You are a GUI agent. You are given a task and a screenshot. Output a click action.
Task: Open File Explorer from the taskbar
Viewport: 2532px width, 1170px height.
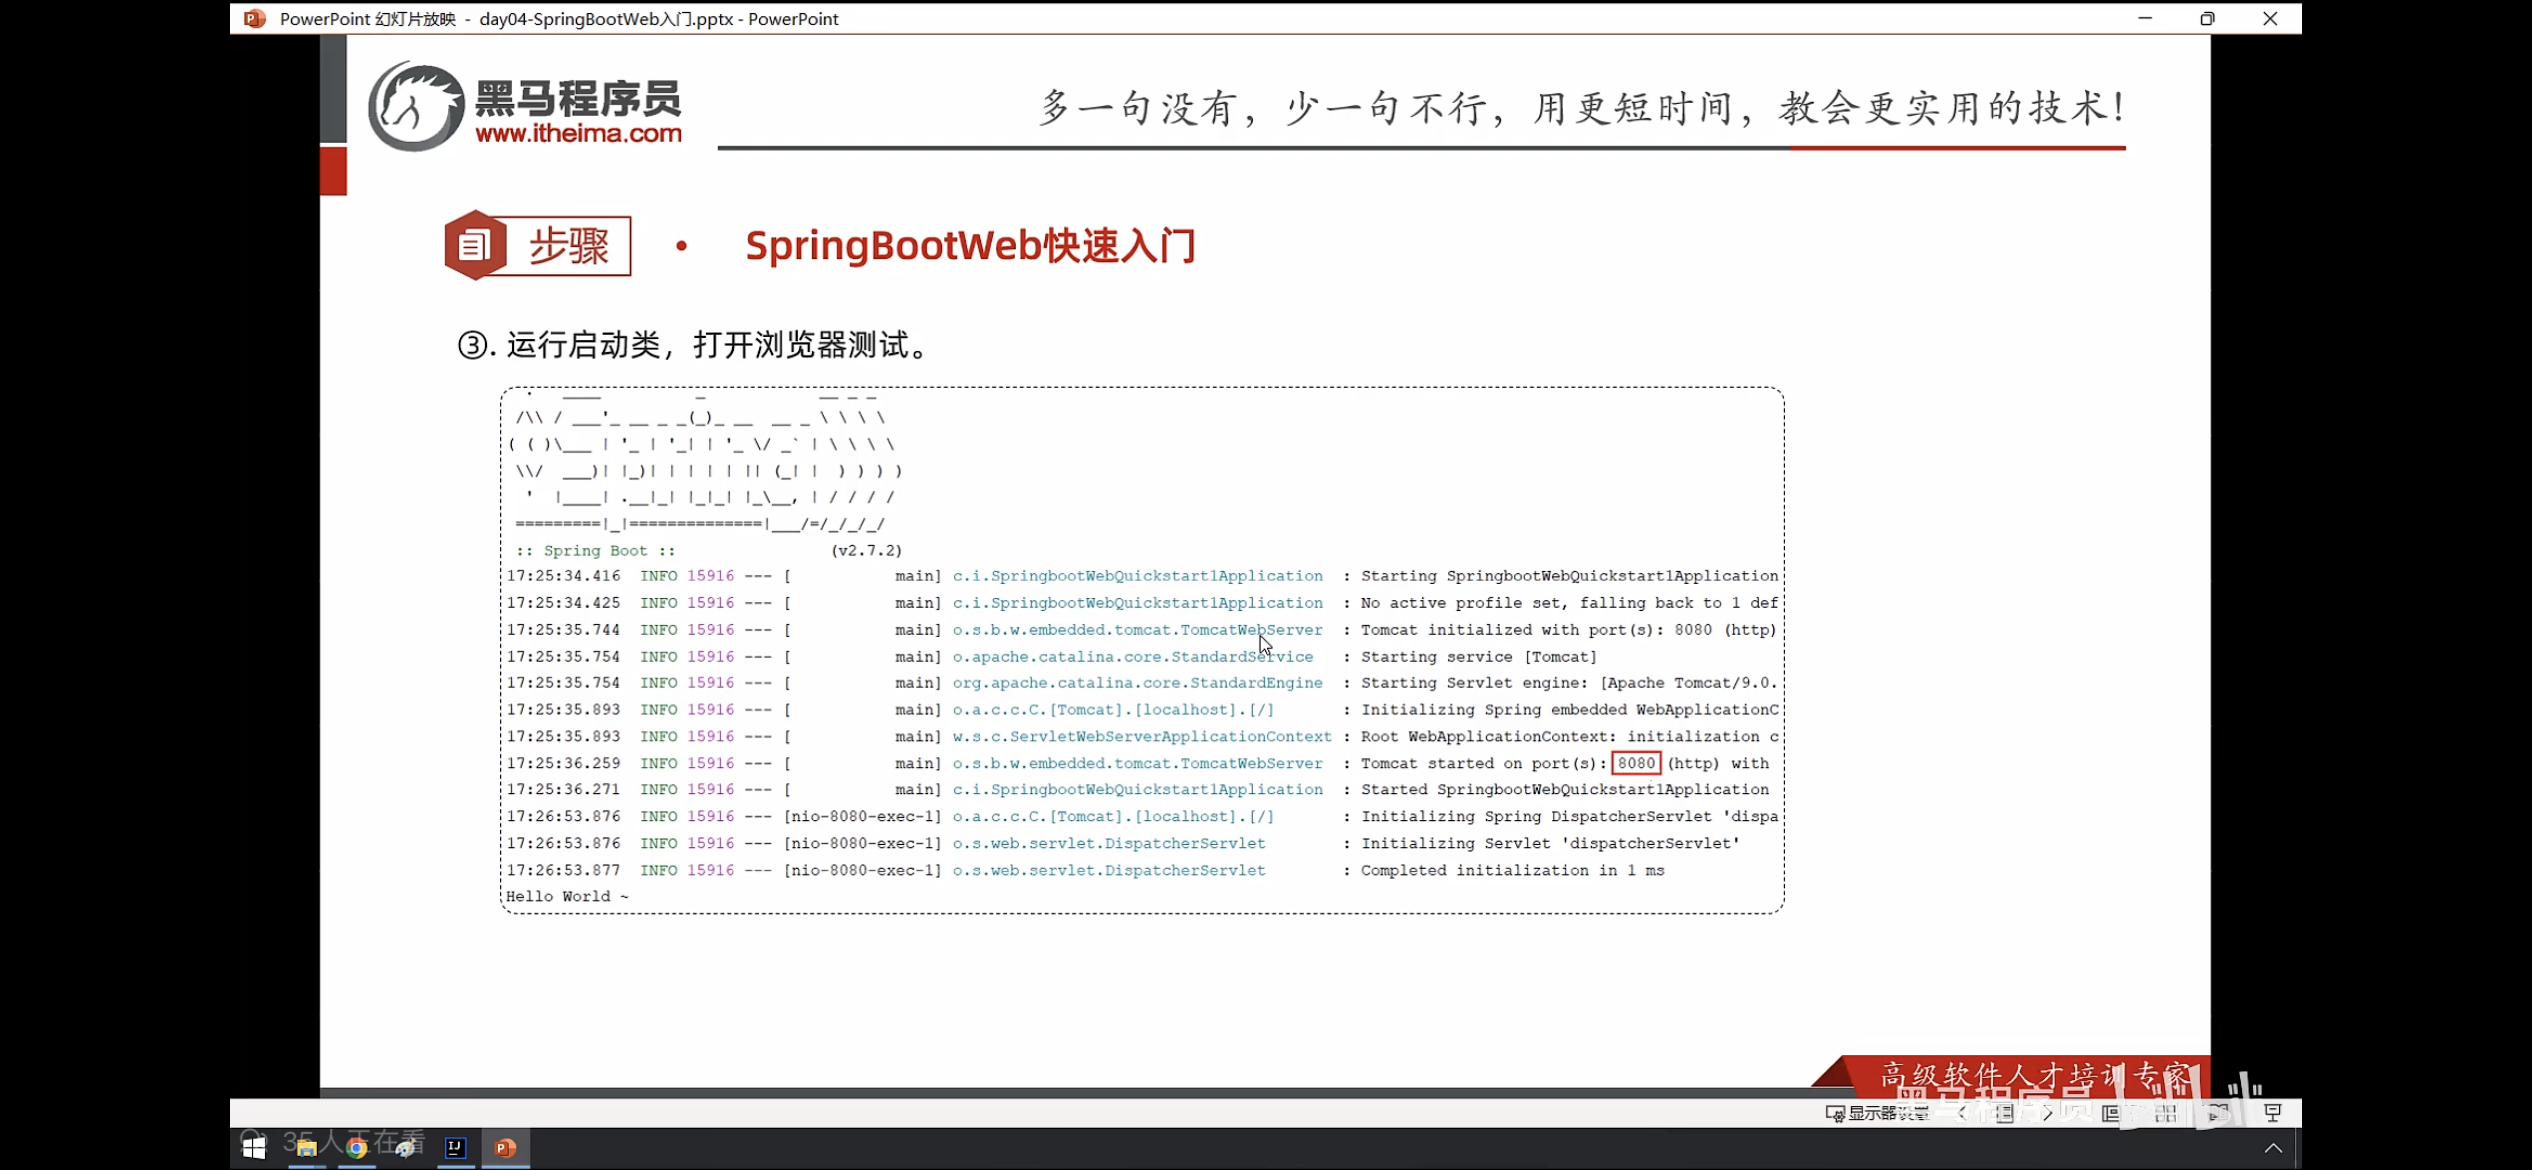click(306, 1147)
